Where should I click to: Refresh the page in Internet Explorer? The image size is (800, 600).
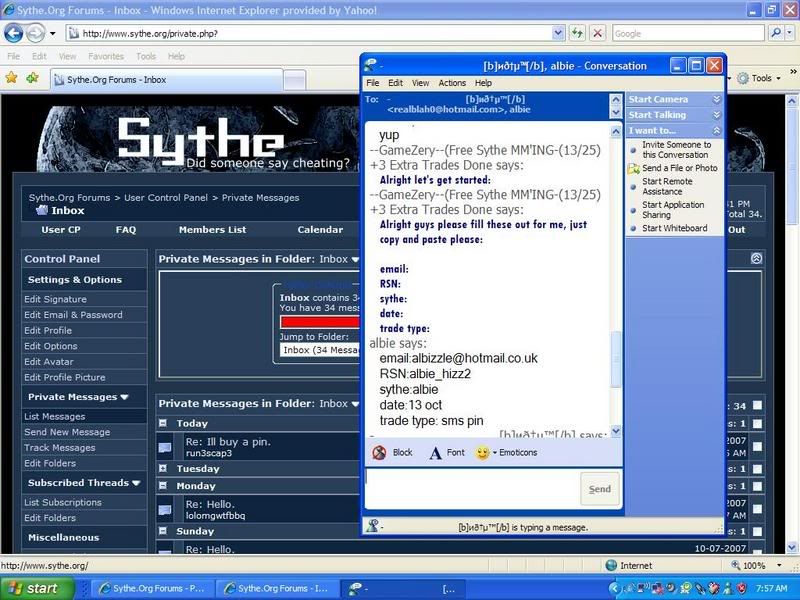pos(577,34)
